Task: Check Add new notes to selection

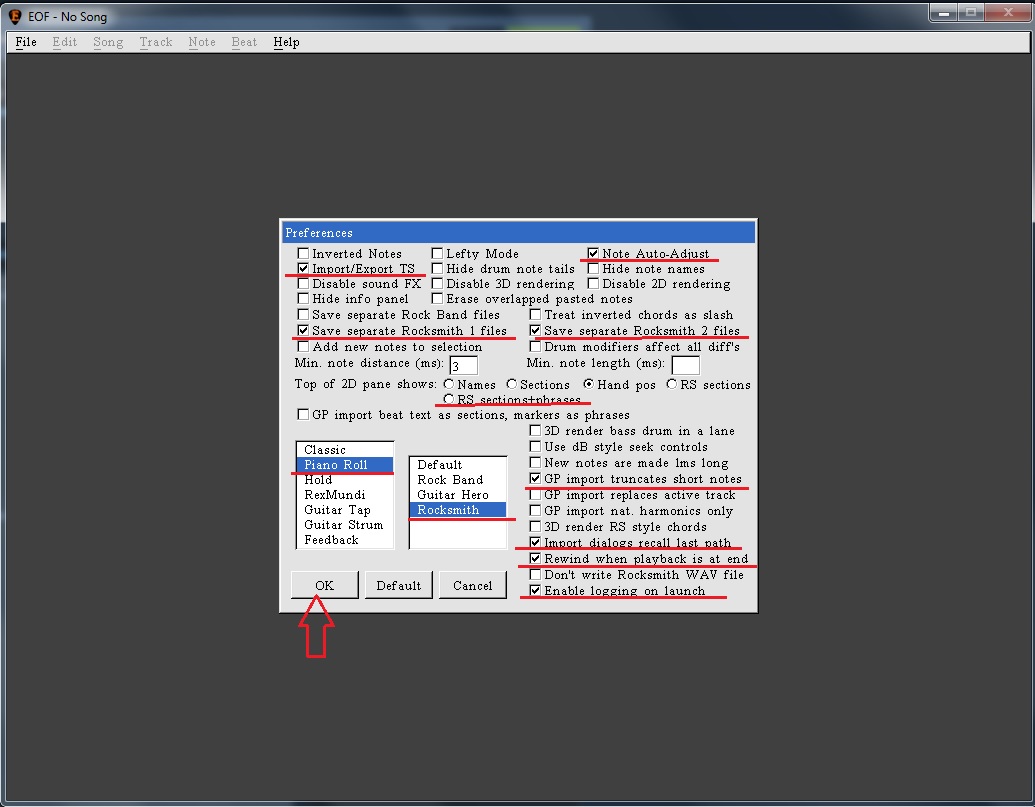Action: [303, 346]
